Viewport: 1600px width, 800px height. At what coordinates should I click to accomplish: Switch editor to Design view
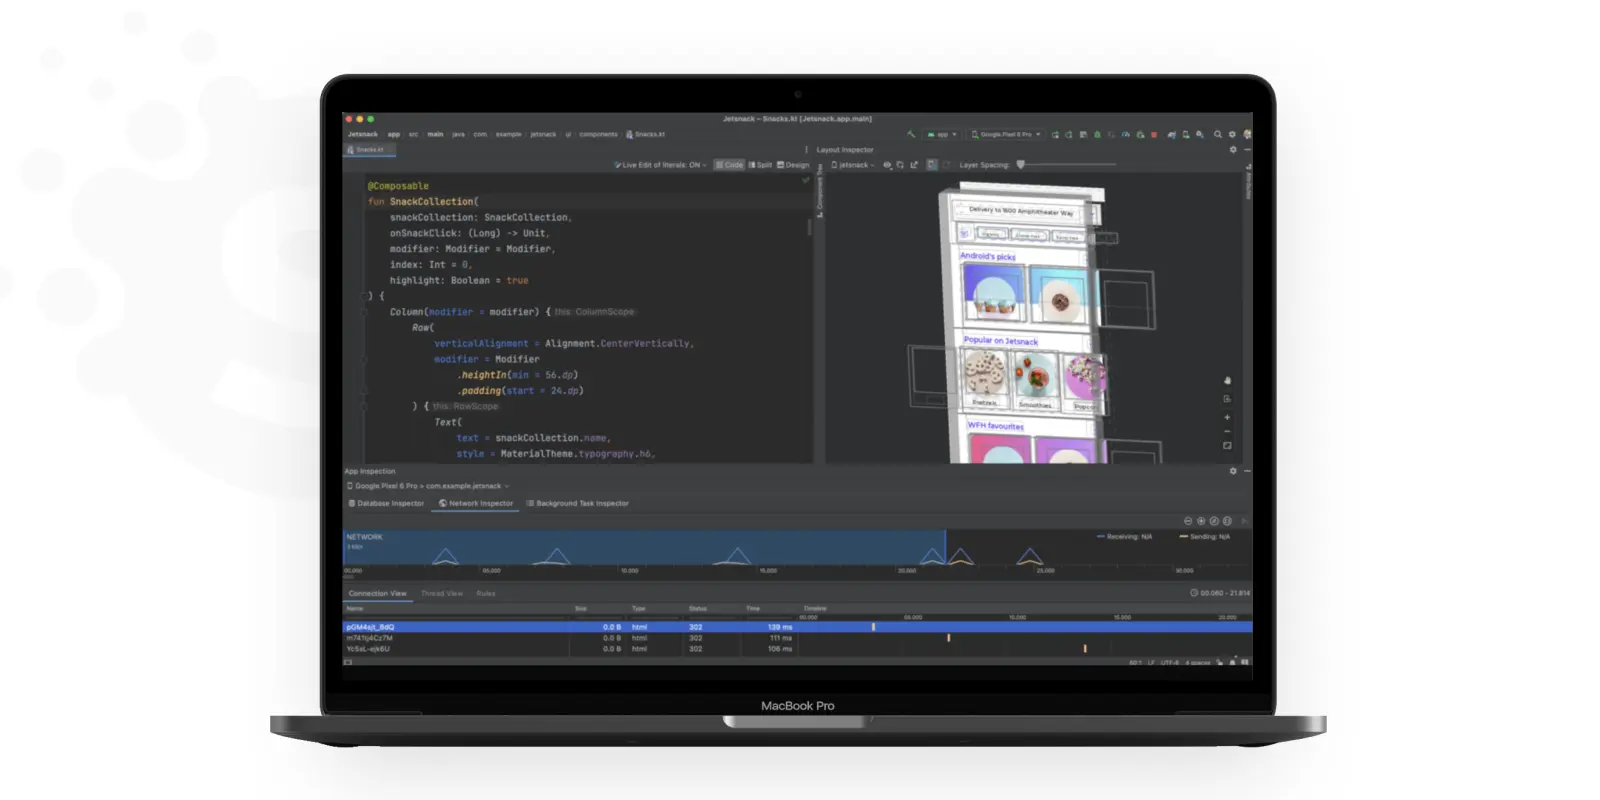tap(793, 165)
